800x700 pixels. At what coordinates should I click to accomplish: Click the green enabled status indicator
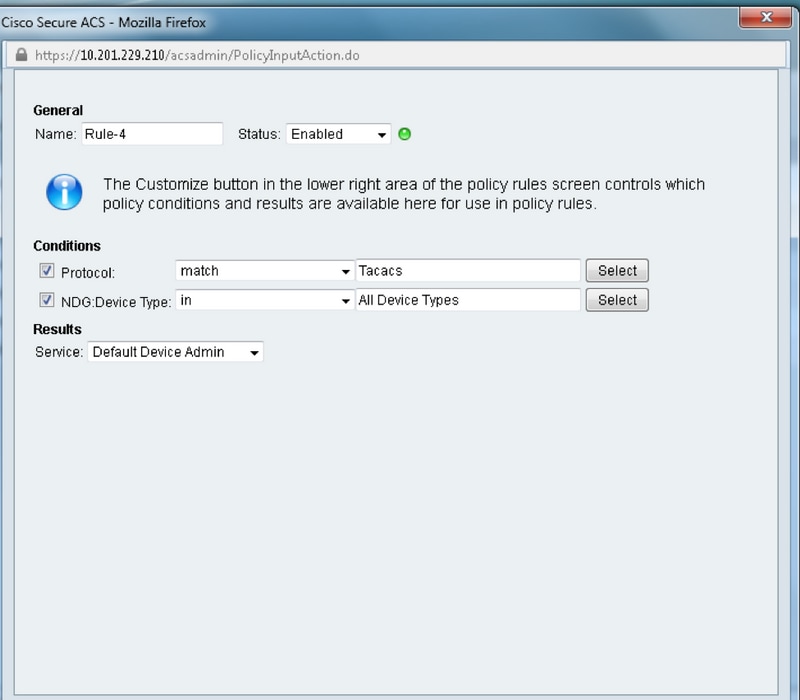(405, 134)
